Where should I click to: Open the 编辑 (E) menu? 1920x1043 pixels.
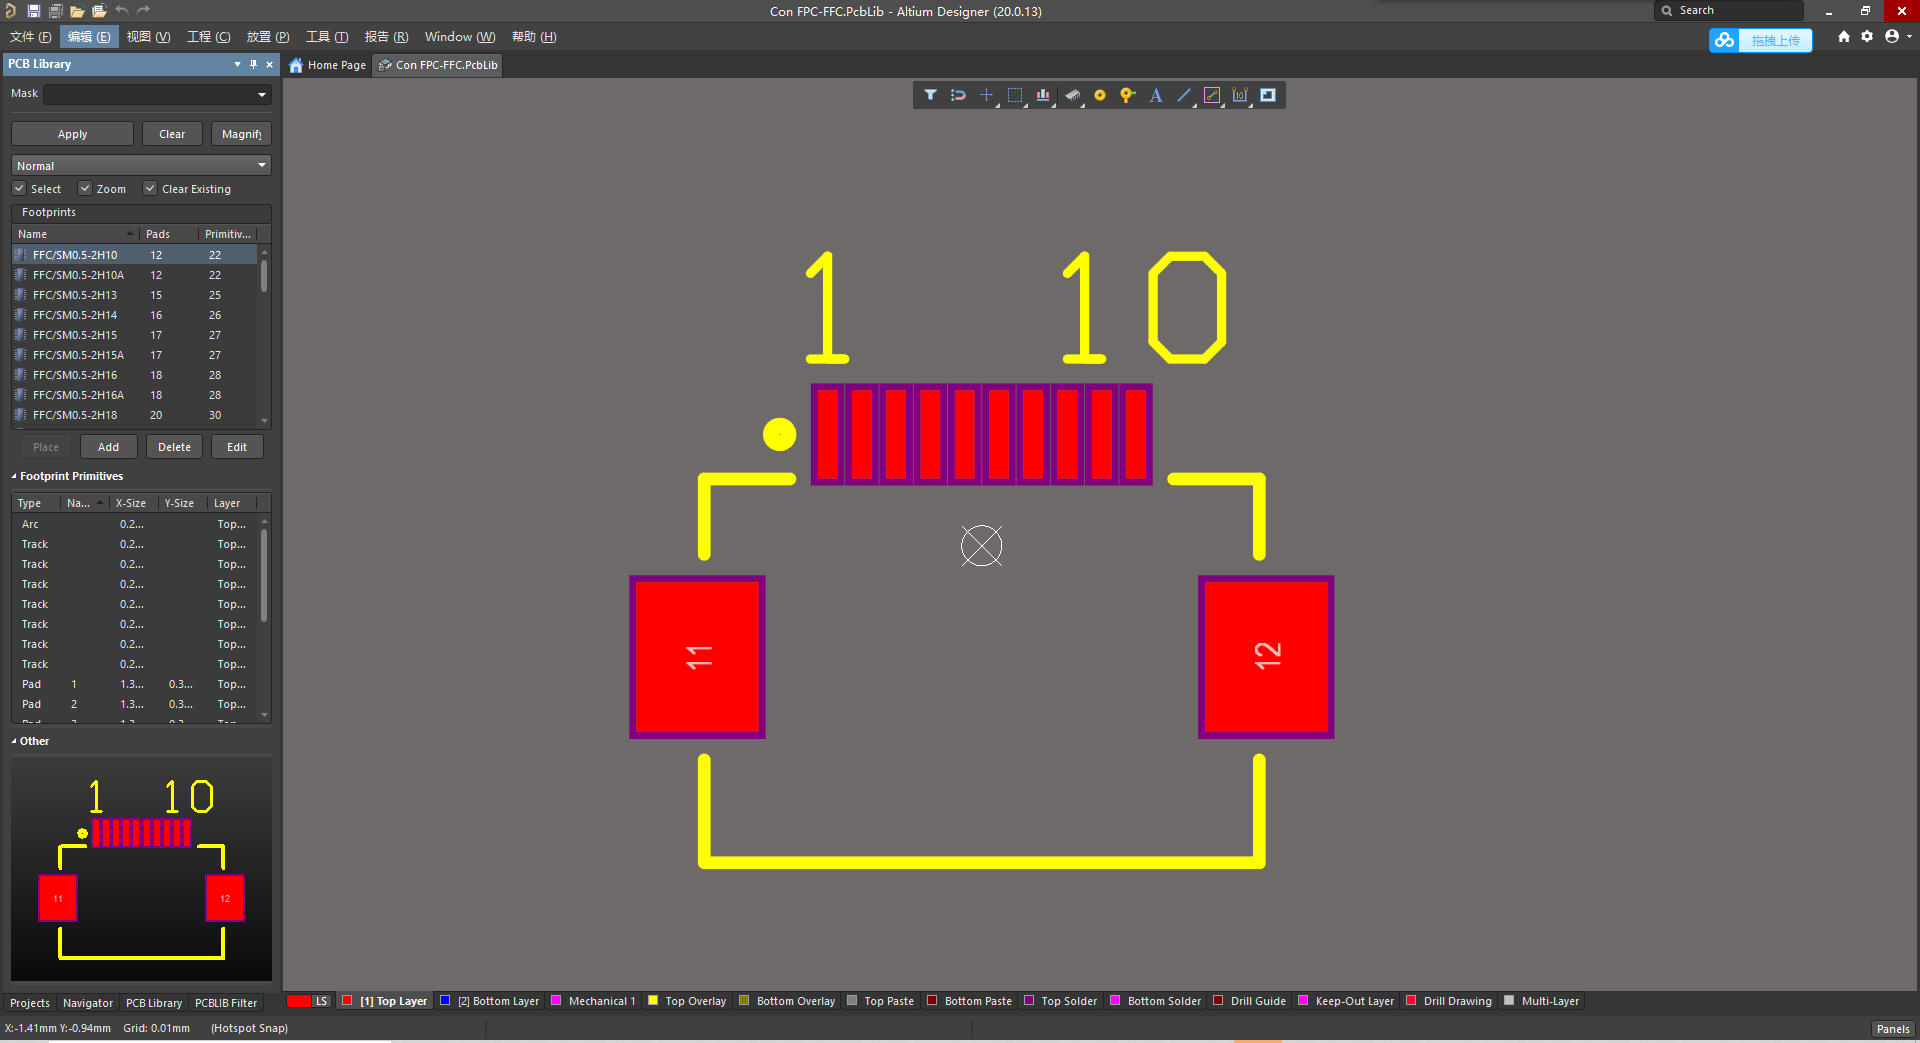click(89, 37)
